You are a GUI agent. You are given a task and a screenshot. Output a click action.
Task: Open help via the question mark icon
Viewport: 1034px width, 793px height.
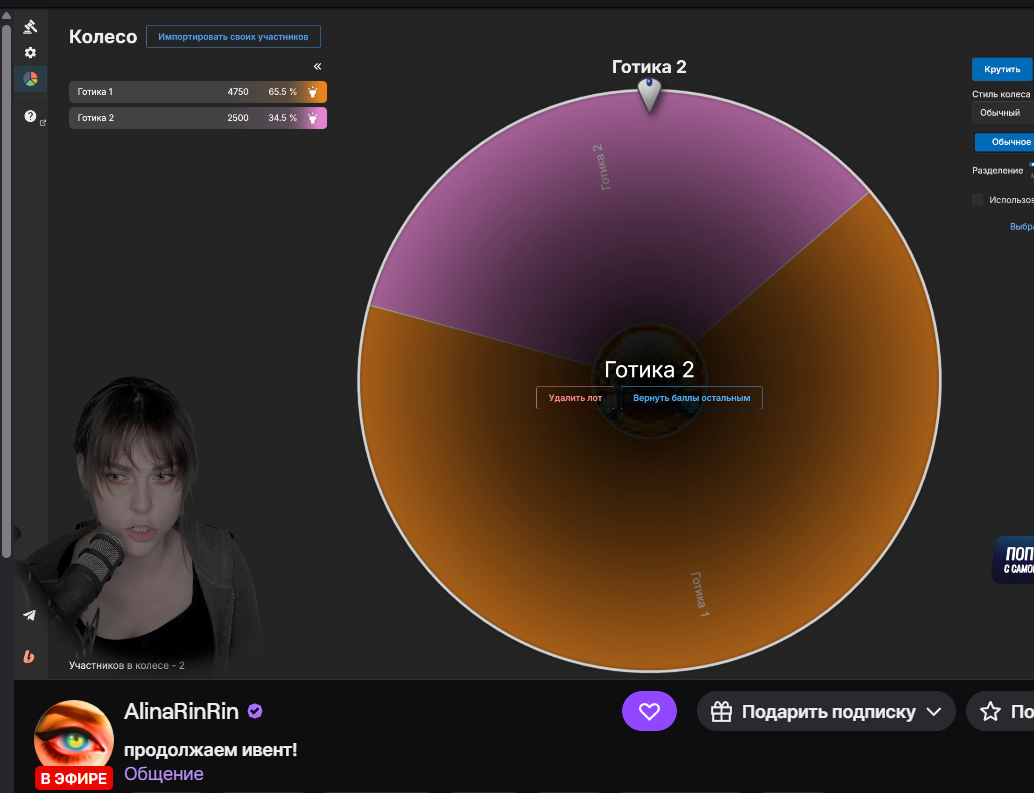[30, 116]
